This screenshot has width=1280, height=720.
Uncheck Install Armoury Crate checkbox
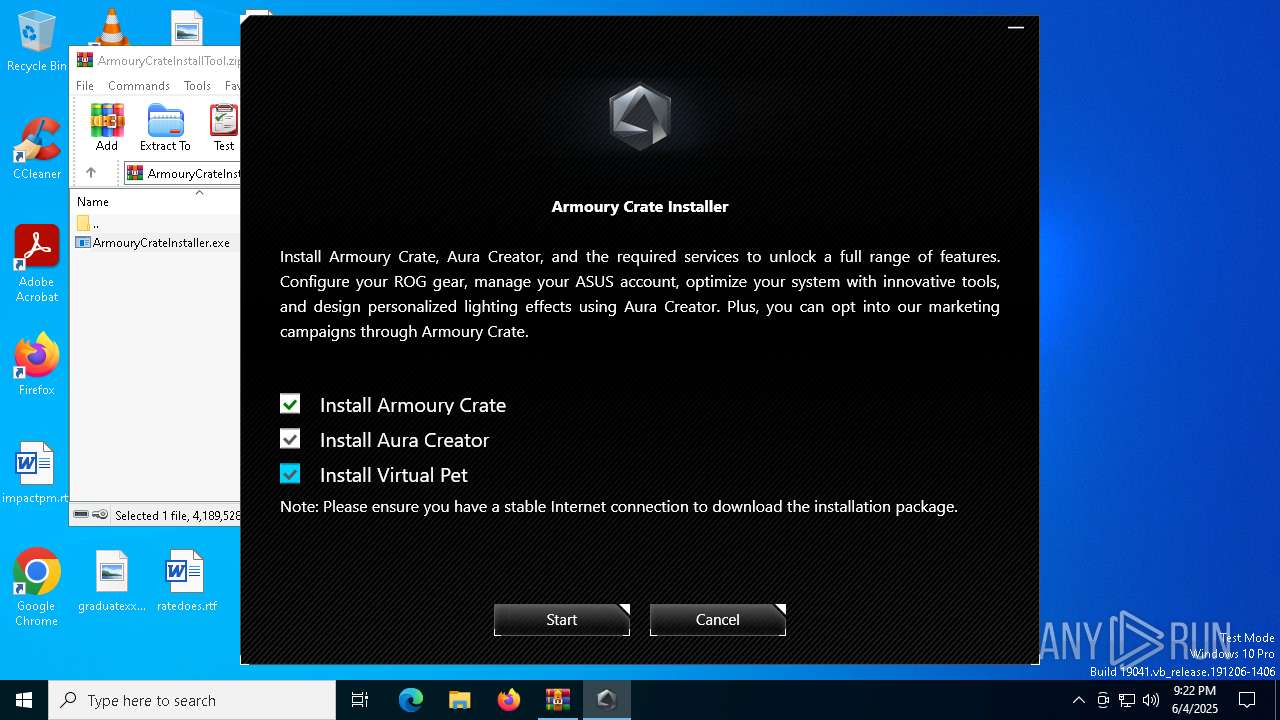point(290,404)
